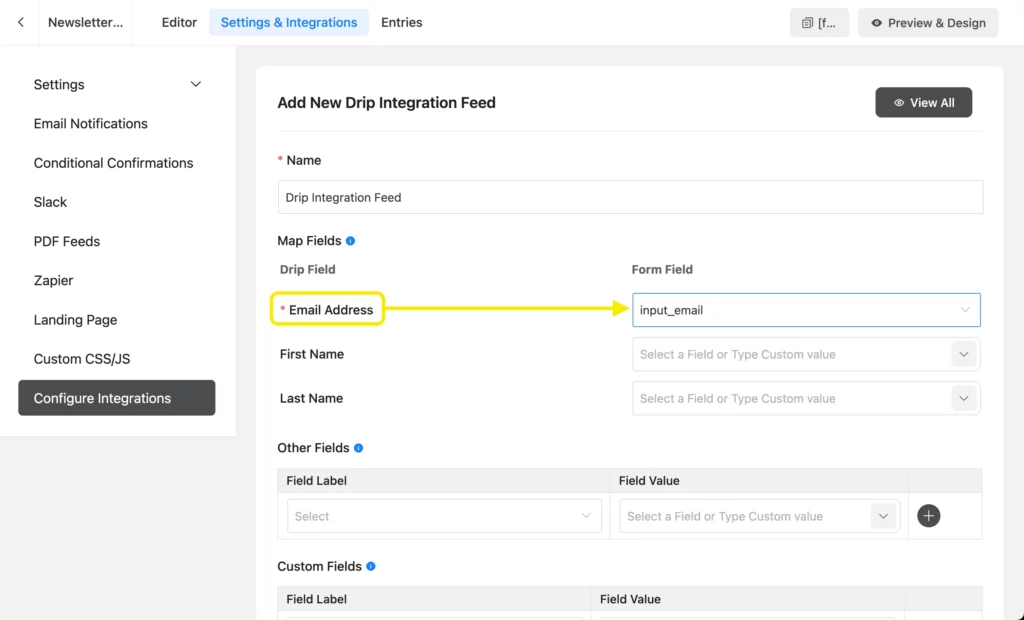Open the First Name form field dropdown
Image resolution: width=1024 pixels, height=620 pixels.
tap(806, 354)
